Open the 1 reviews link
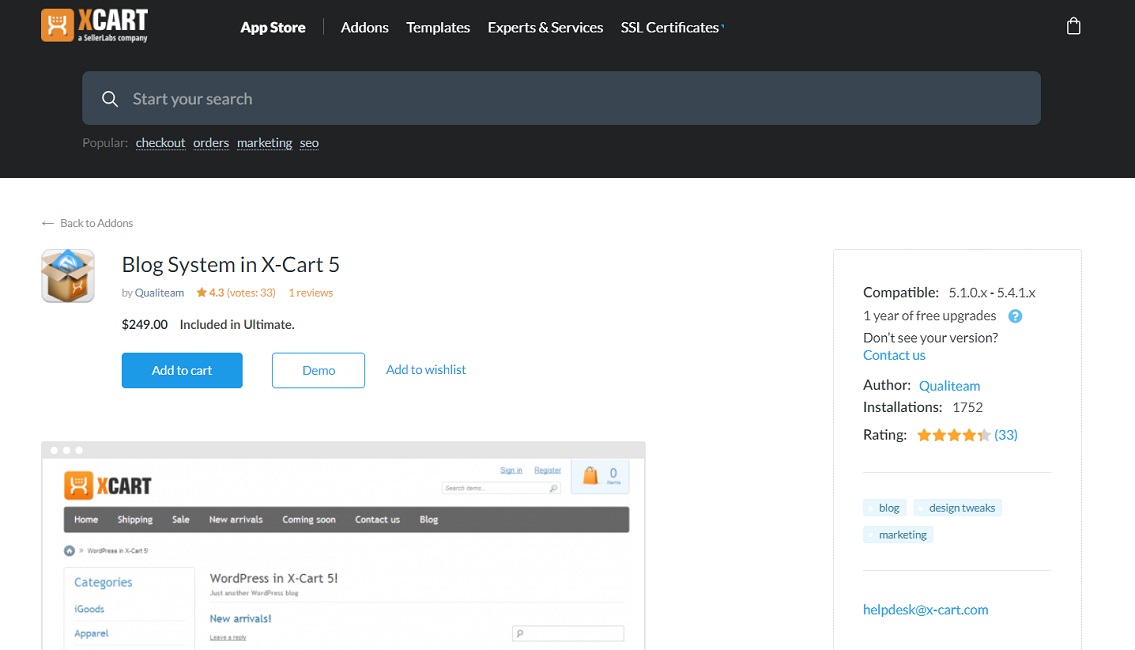Viewport: 1135px width, 650px height. [x=310, y=292]
